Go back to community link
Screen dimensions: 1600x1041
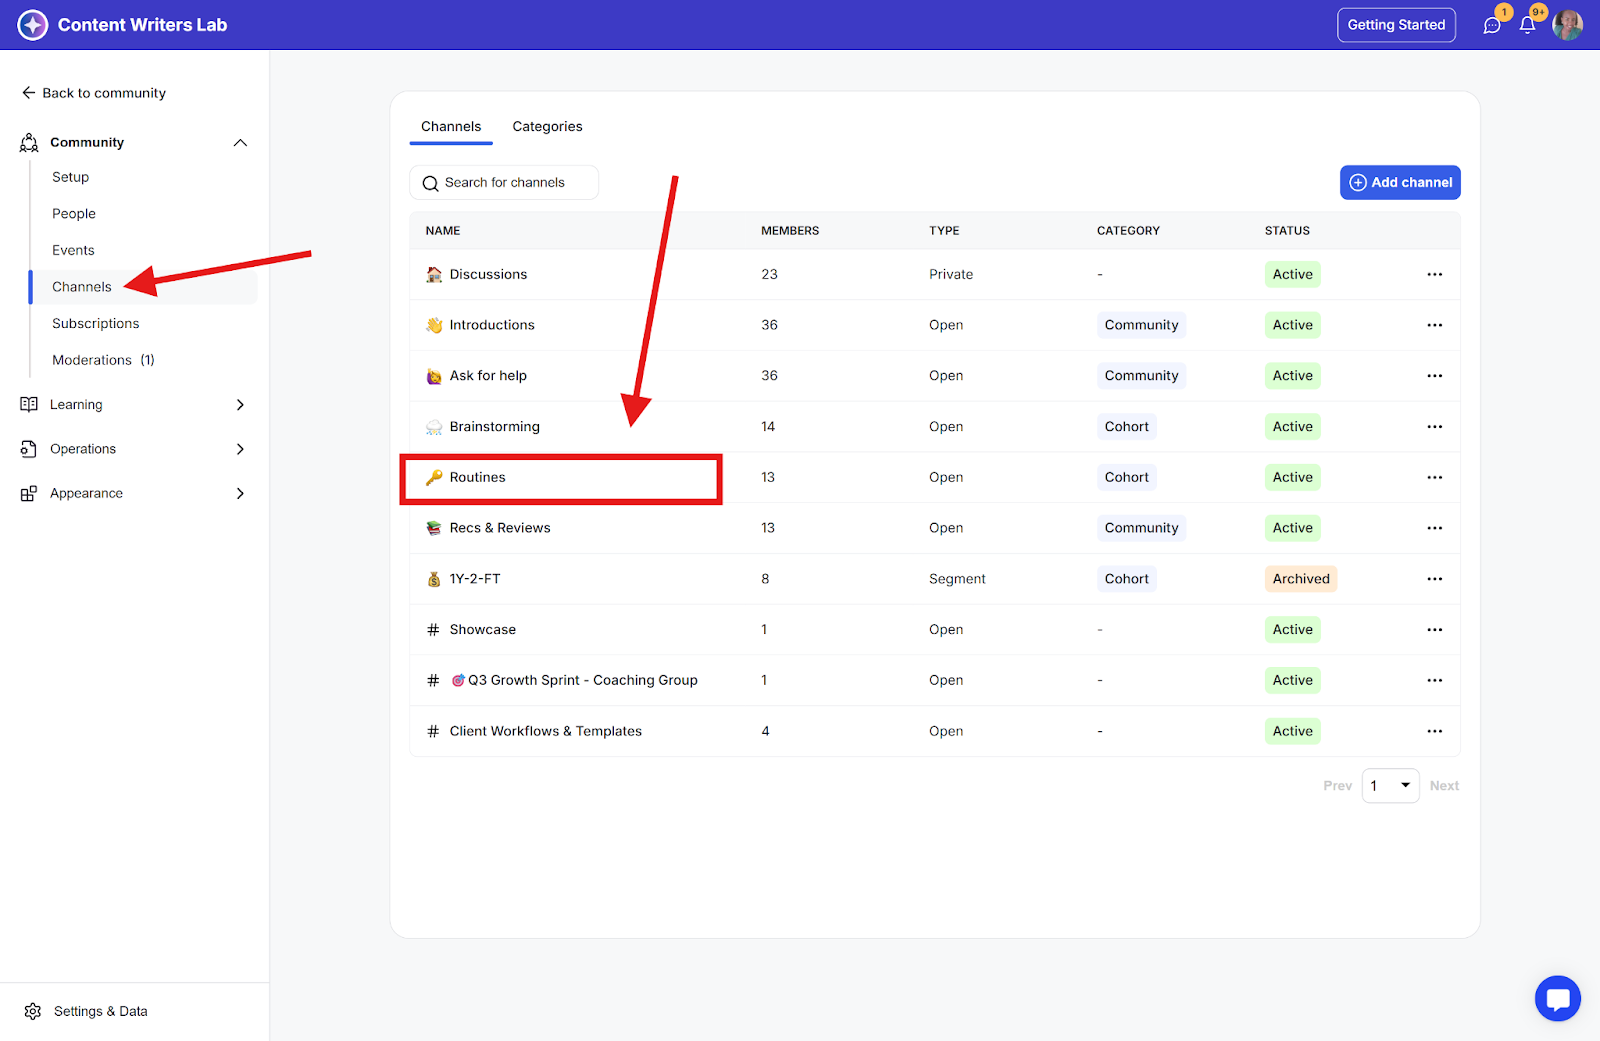(x=94, y=93)
